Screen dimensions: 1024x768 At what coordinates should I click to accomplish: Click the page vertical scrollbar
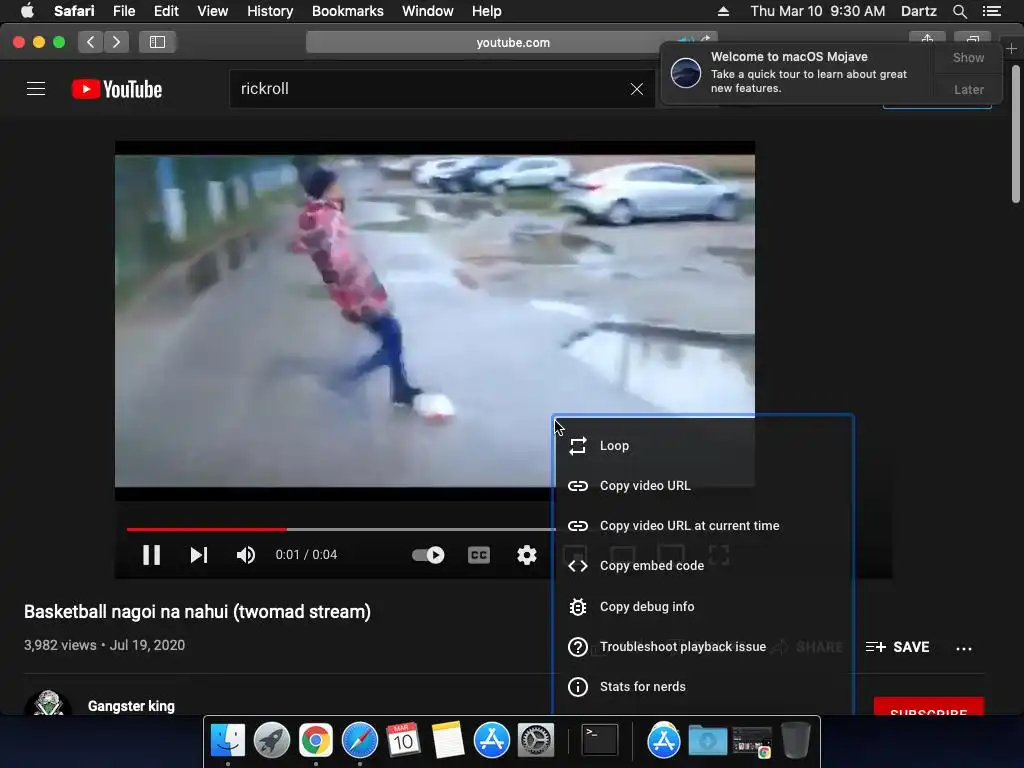[x=1016, y=134]
